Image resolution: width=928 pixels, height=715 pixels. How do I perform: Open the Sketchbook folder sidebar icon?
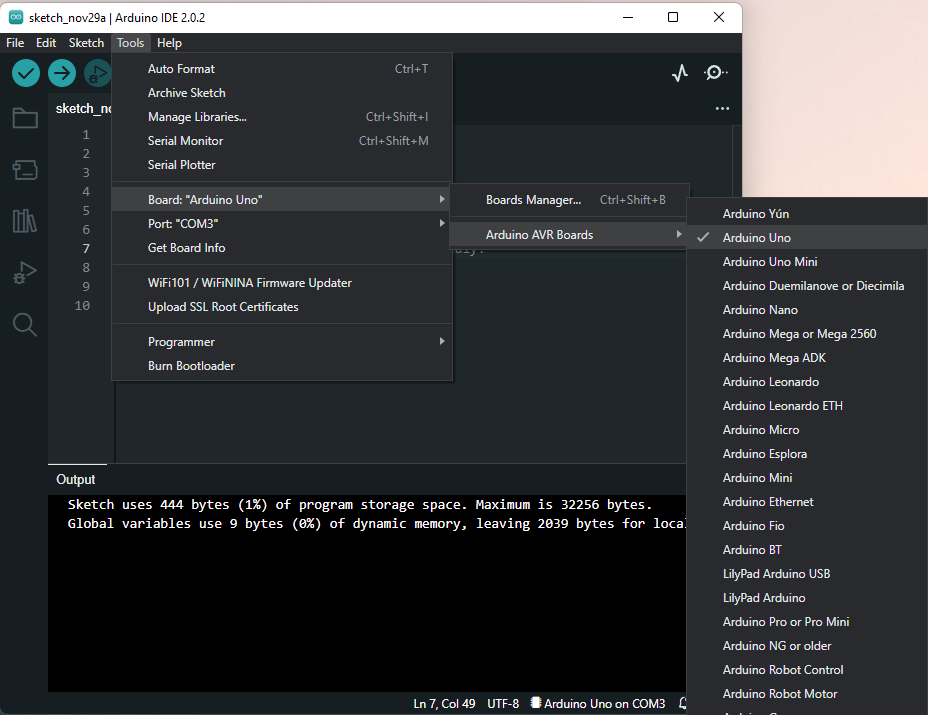(x=25, y=118)
